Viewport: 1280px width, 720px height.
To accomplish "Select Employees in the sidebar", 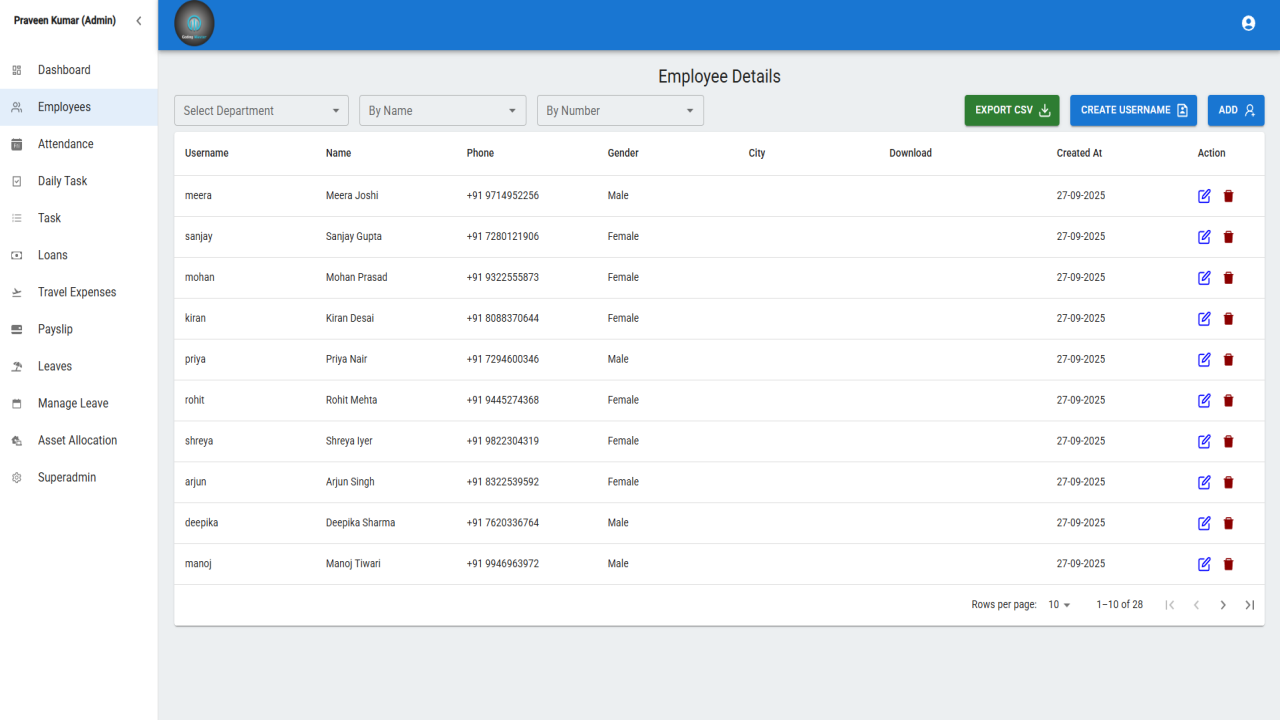I will (79, 107).
